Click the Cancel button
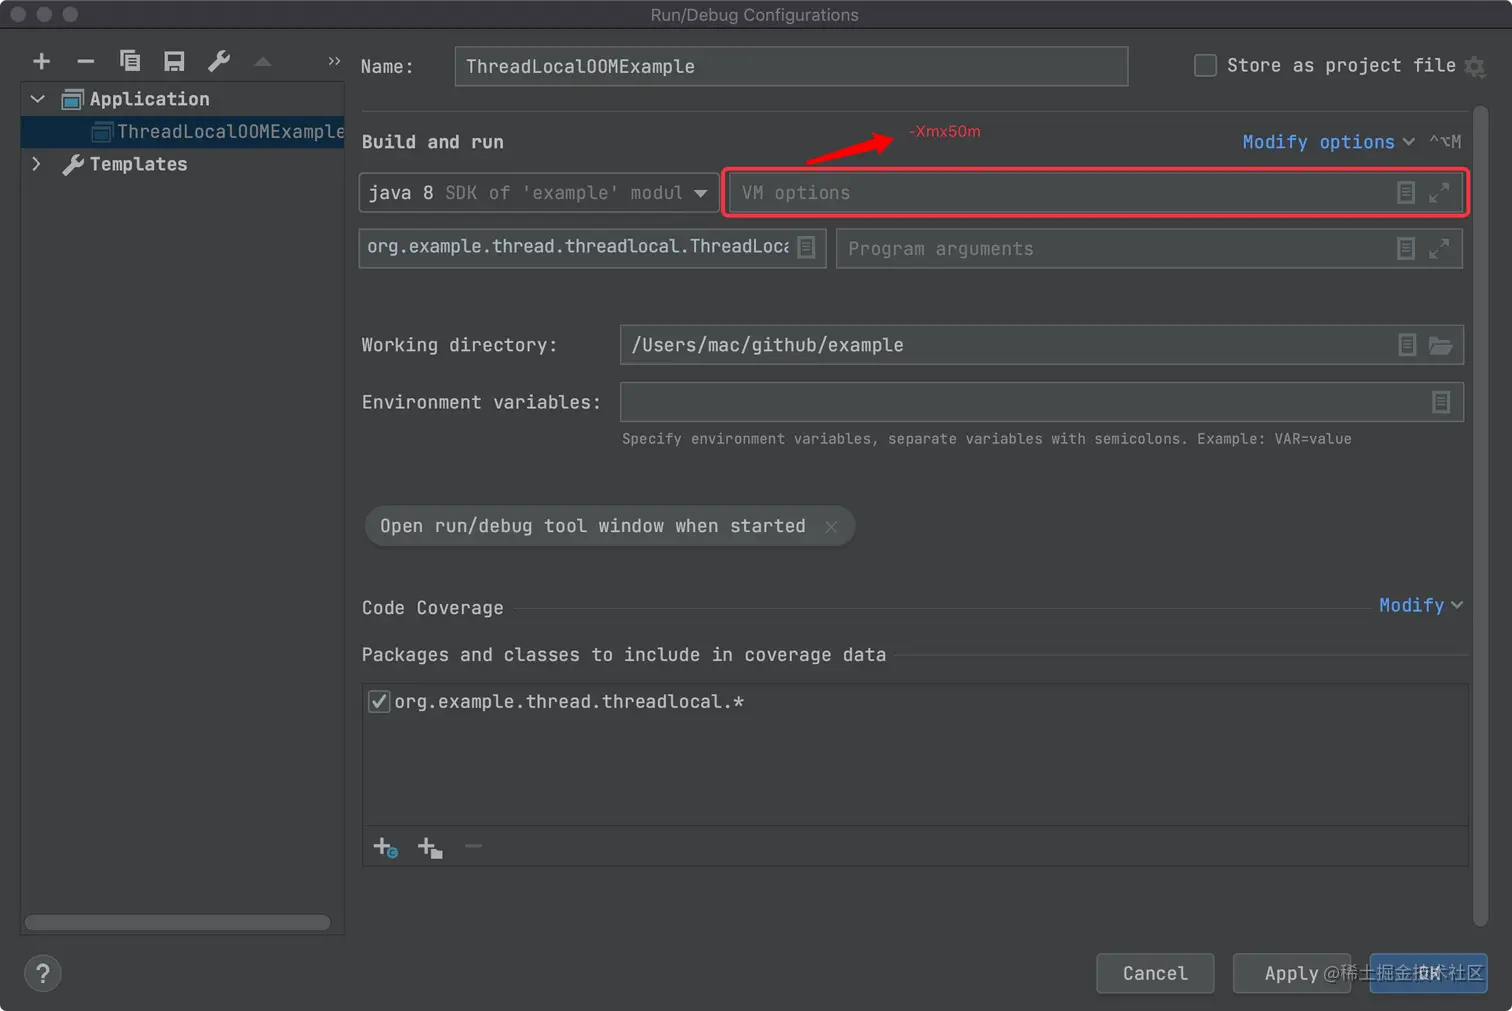 [x=1155, y=974]
